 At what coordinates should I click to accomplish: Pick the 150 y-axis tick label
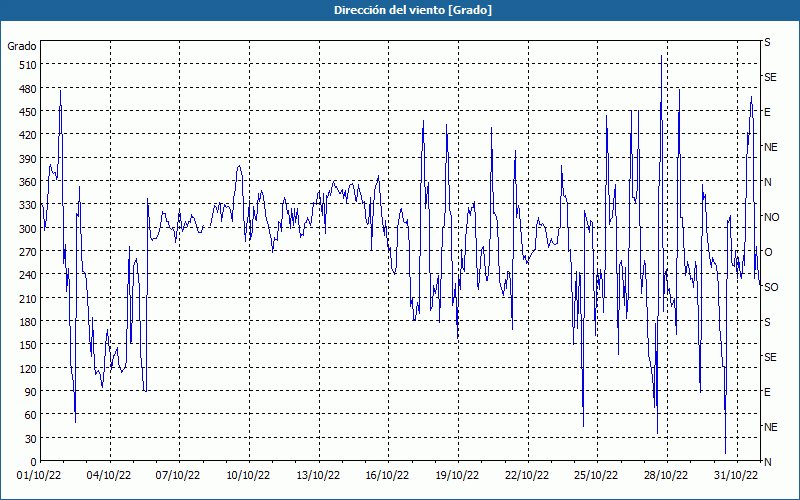pyautogui.click(x=28, y=345)
